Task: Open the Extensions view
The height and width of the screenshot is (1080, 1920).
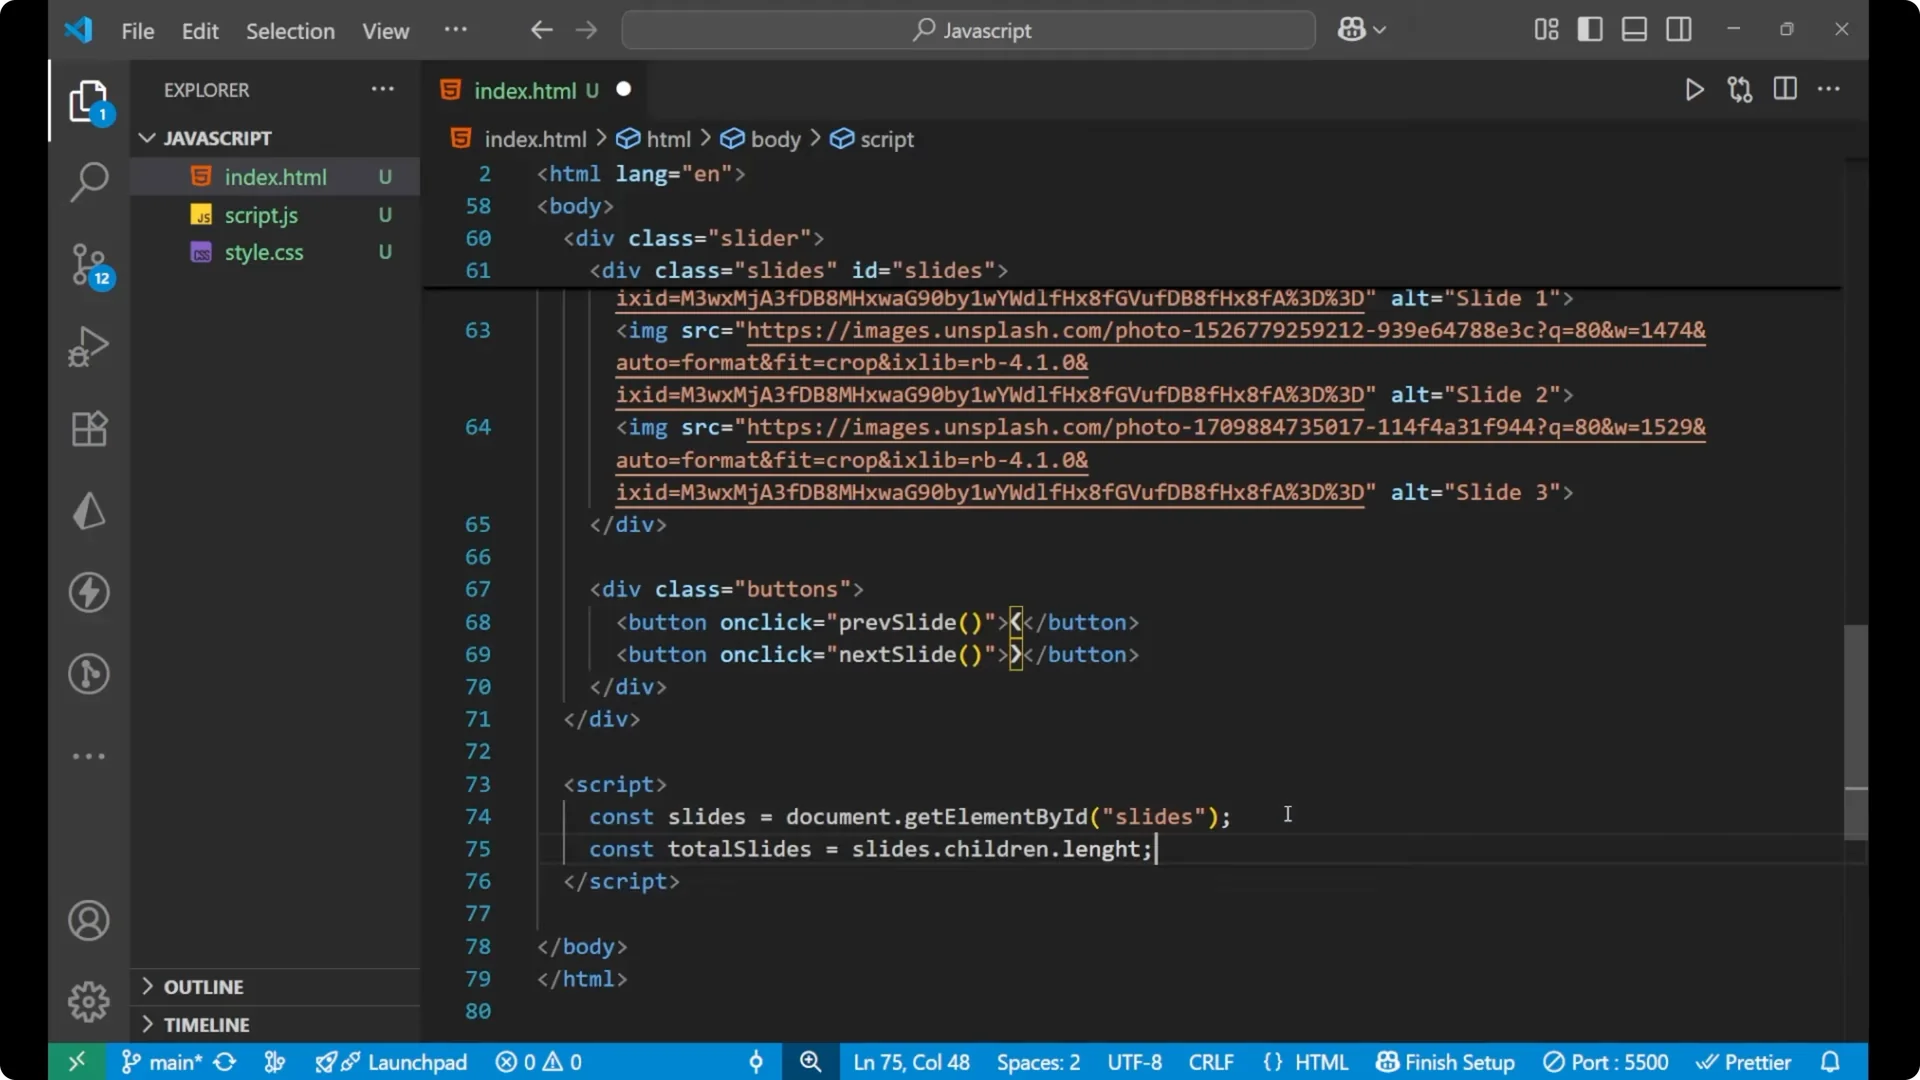Action: (88, 428)
